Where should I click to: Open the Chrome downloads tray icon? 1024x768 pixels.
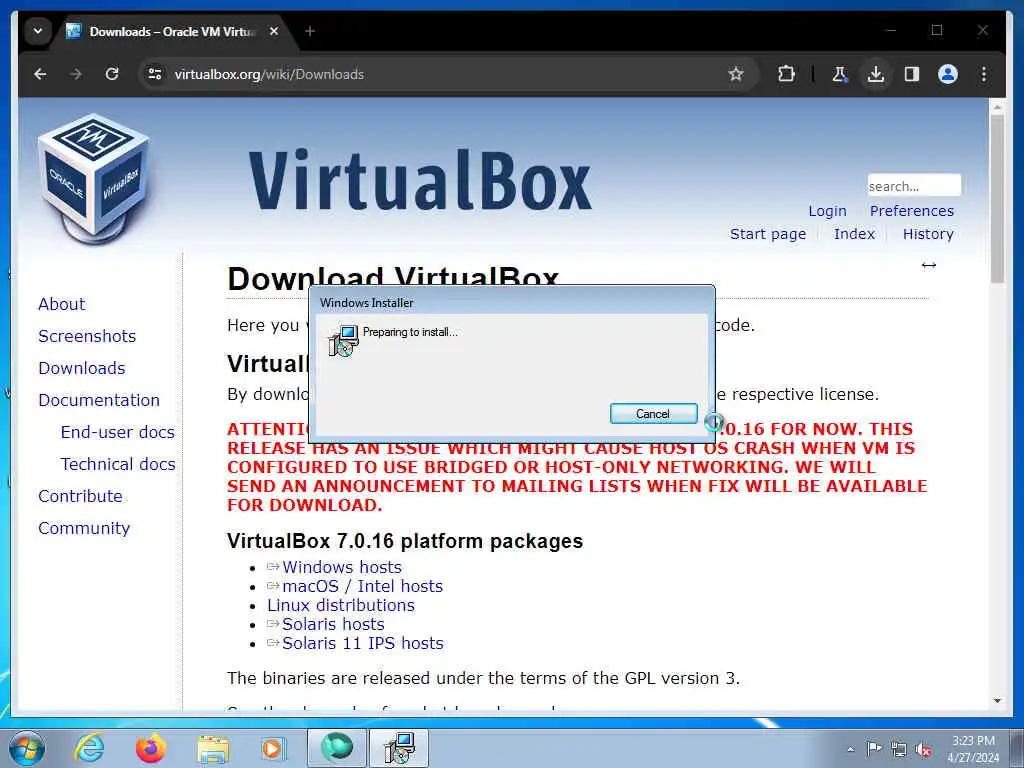coord(876,74)
